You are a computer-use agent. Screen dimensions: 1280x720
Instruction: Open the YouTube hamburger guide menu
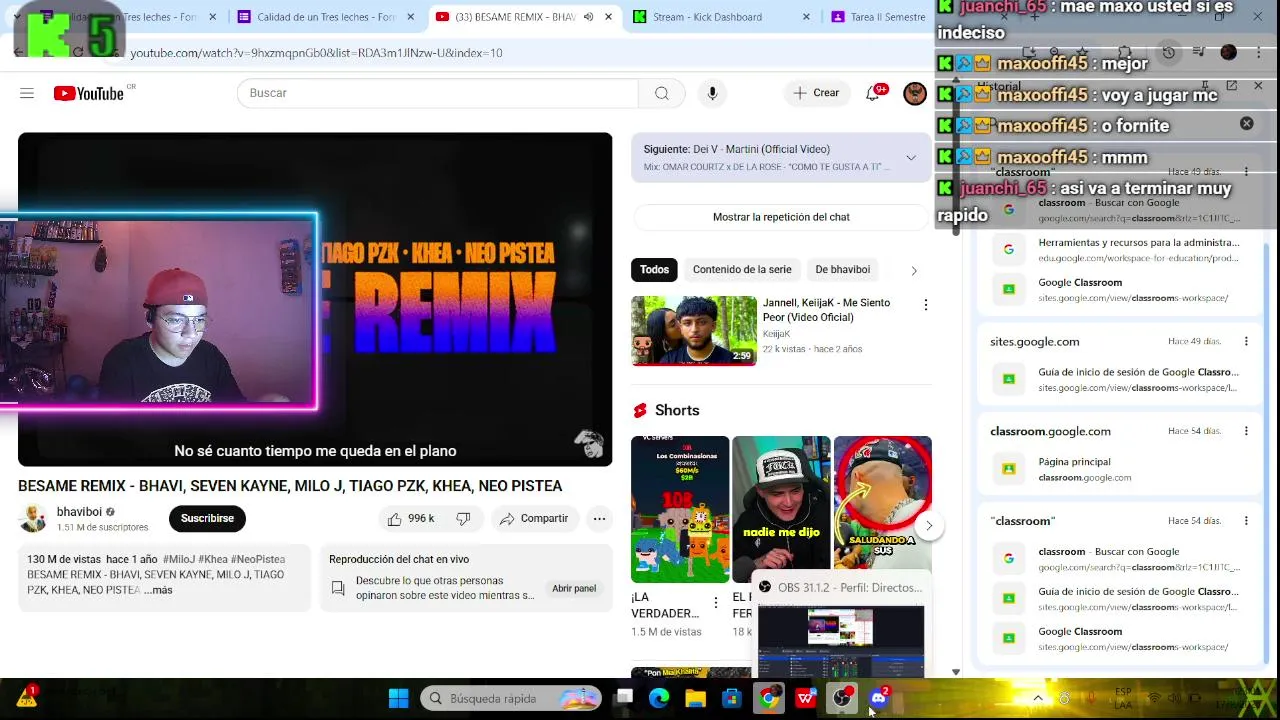[27, 93]
